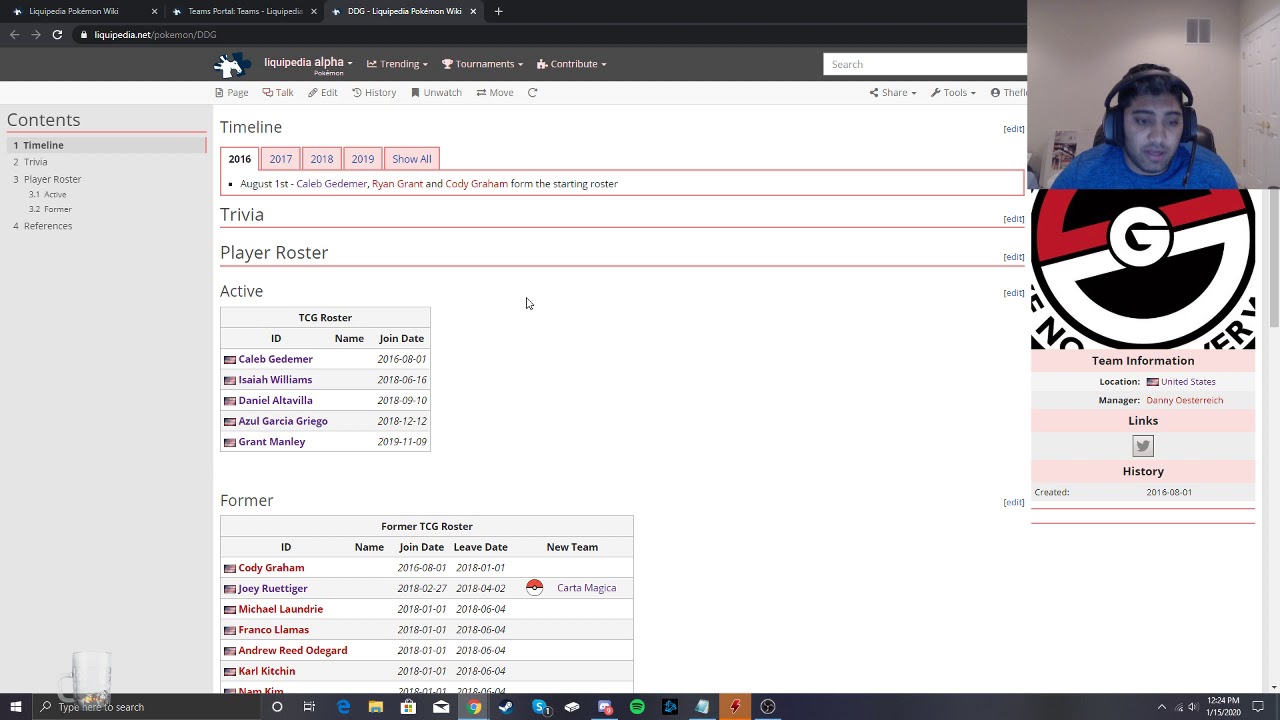Open the Trending dropdown menu
The height and width of the screenshot is (720, 1280).
click(397, 64)
